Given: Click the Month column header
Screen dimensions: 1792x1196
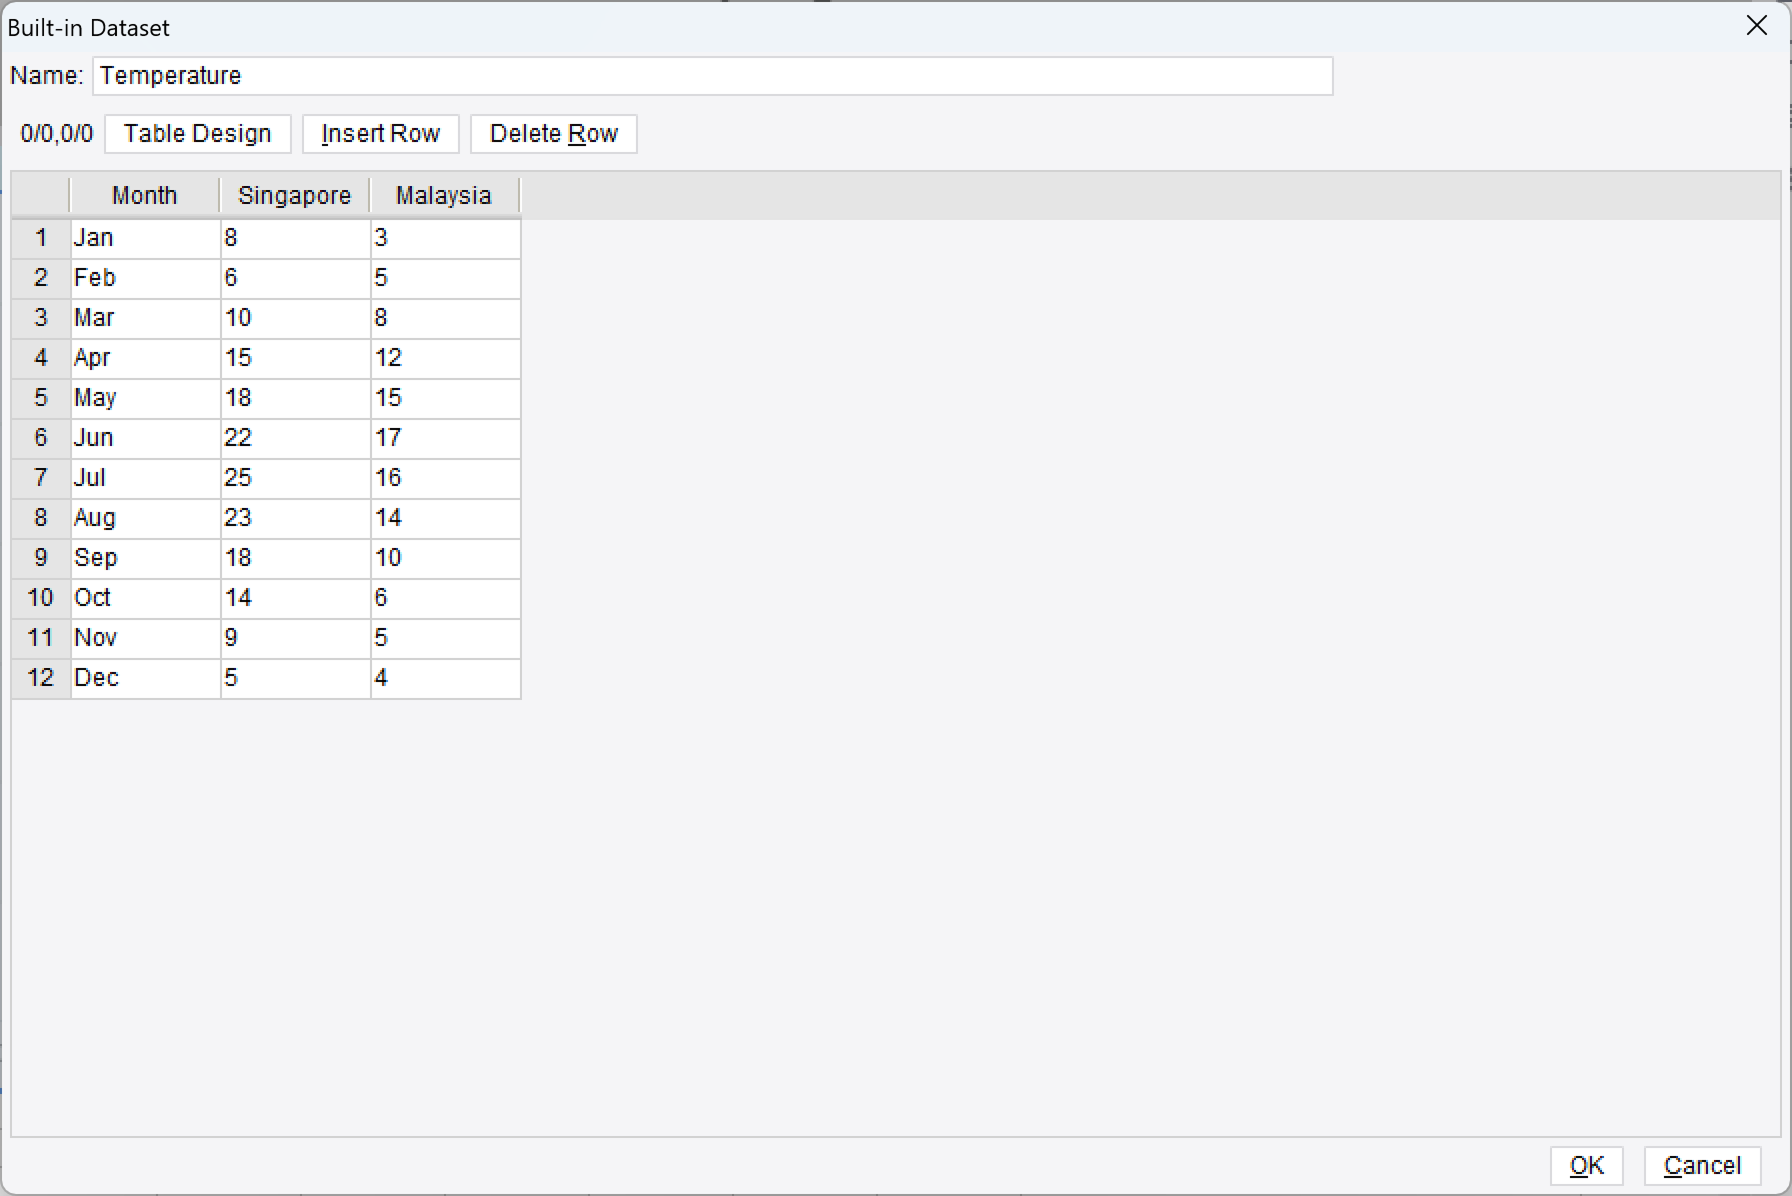Looking at the screenshot, I should tap(144, 195).
